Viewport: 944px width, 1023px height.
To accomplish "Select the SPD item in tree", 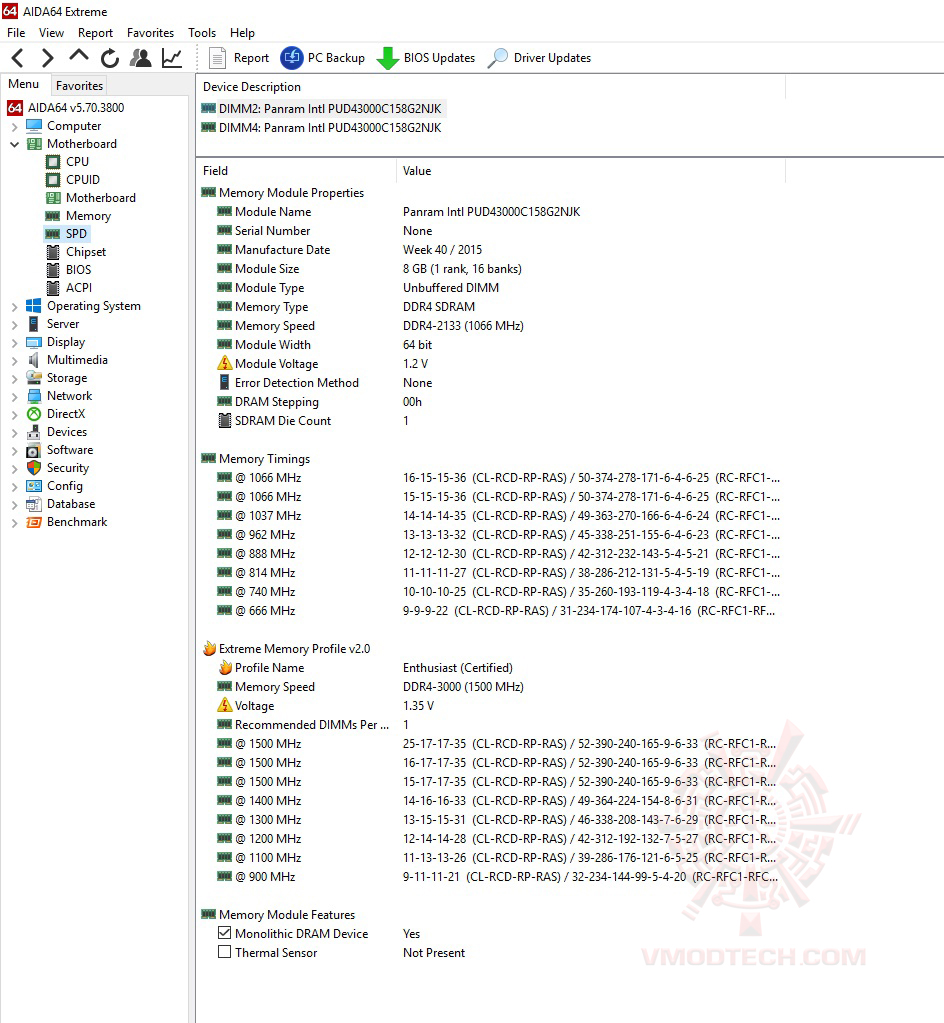I will pyautogui.click(x=66, y=234).
